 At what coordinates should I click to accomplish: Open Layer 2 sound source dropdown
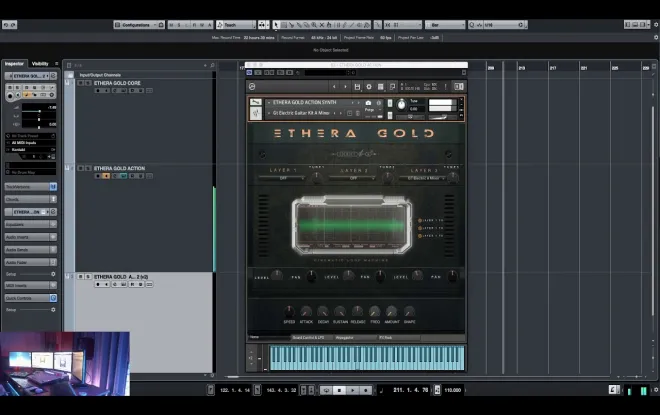coord(353,178)
